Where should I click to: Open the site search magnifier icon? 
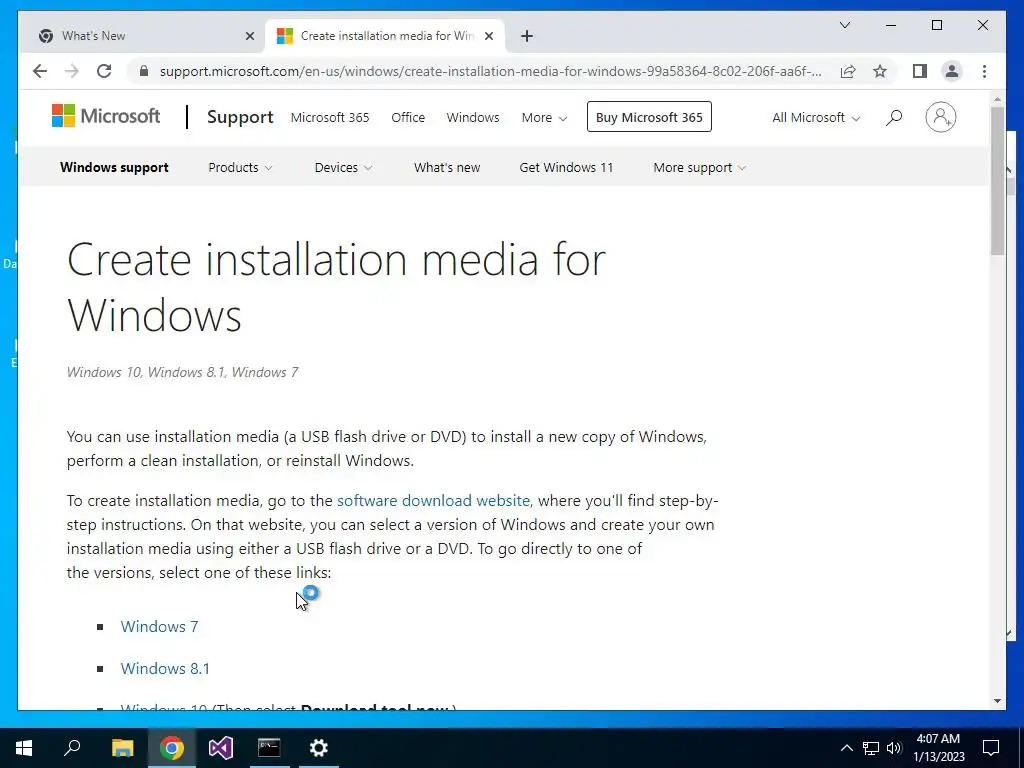893,118
